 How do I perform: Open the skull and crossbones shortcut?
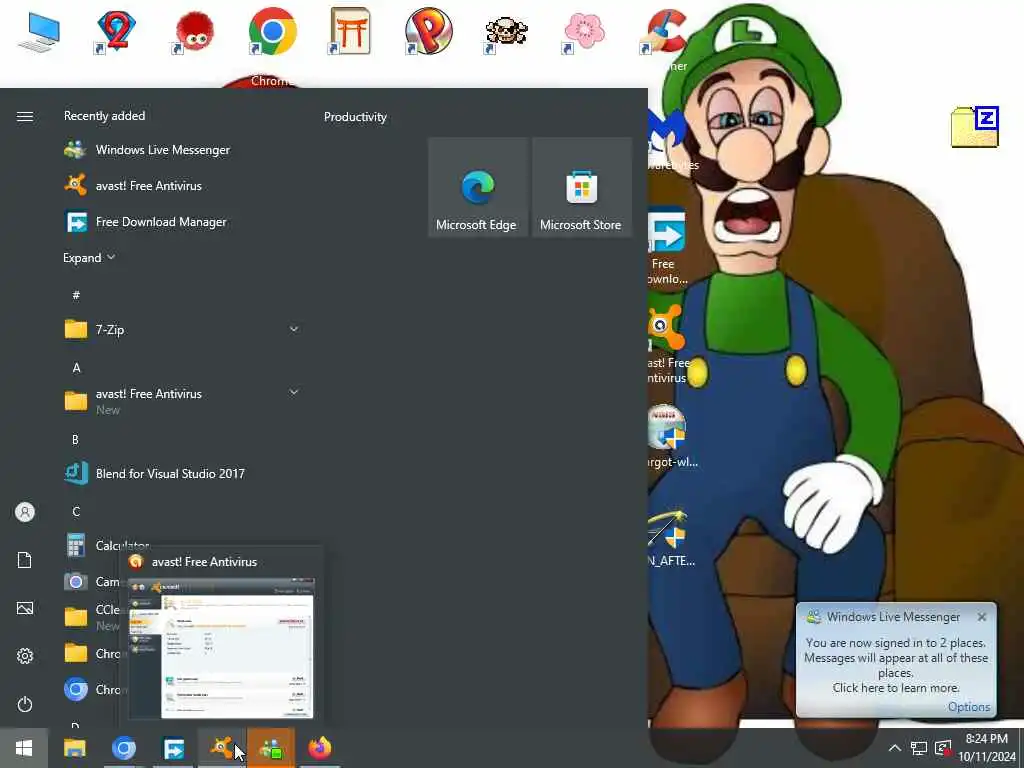coord(506,32)
